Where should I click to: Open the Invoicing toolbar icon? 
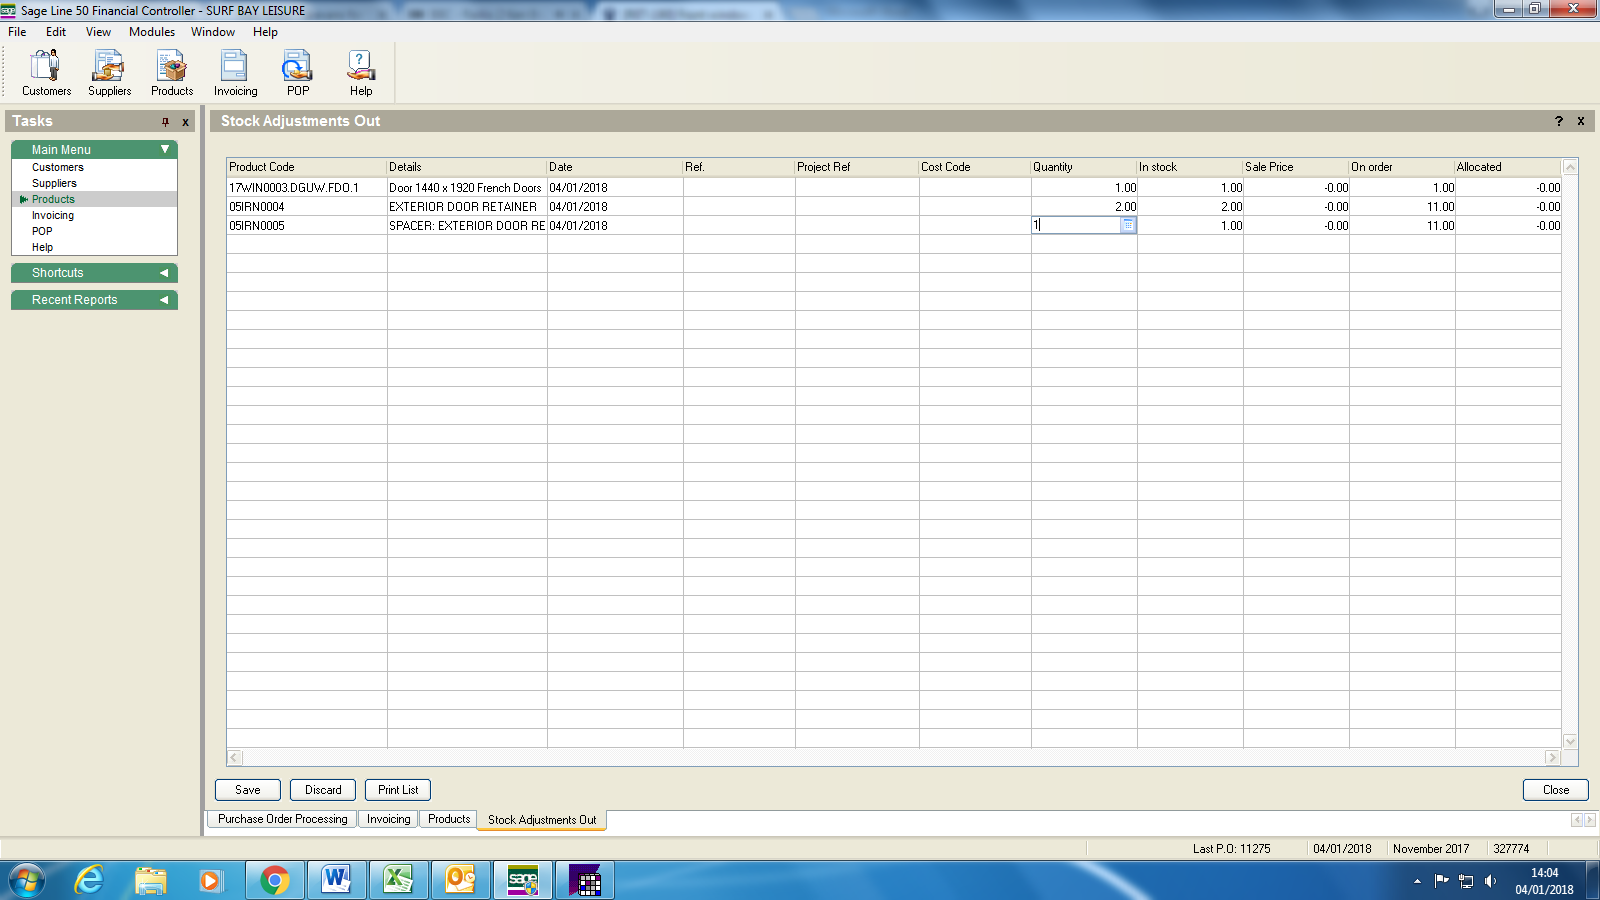click(x=235, y=73)
